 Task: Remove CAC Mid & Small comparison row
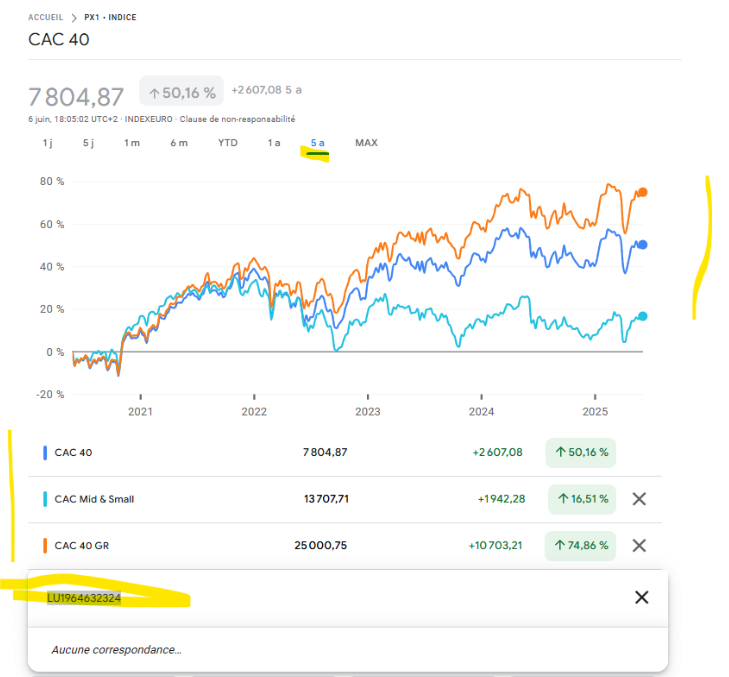639,499
